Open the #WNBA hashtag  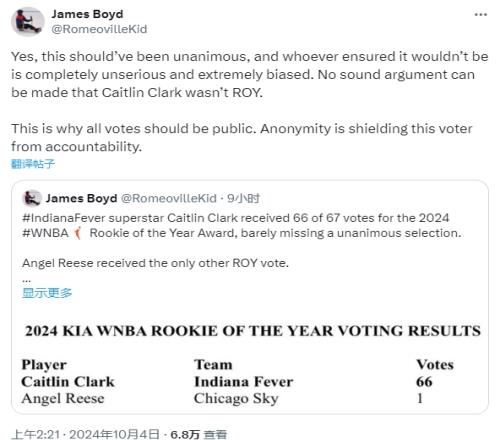[x=45, y=233]
